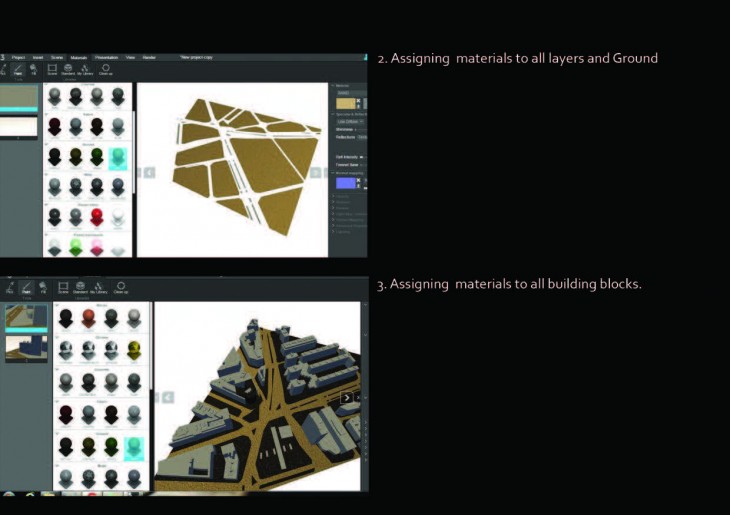Collapse the Specular & Reflection section
Viewport: 730px width, 515px height.
click(334, 114)
